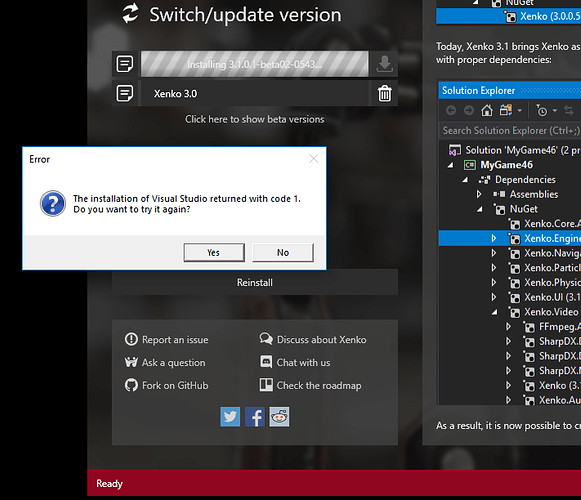Viewport: 581px width, 500px height.
Task: Open the Facebook icon
Action: [x=255, y=417]
